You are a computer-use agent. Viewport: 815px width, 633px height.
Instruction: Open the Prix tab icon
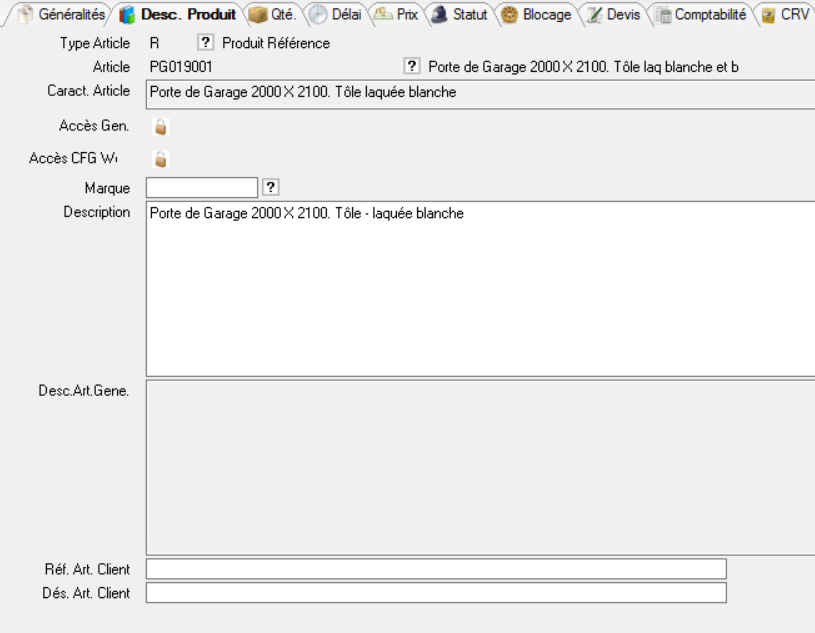click(383, 15)
